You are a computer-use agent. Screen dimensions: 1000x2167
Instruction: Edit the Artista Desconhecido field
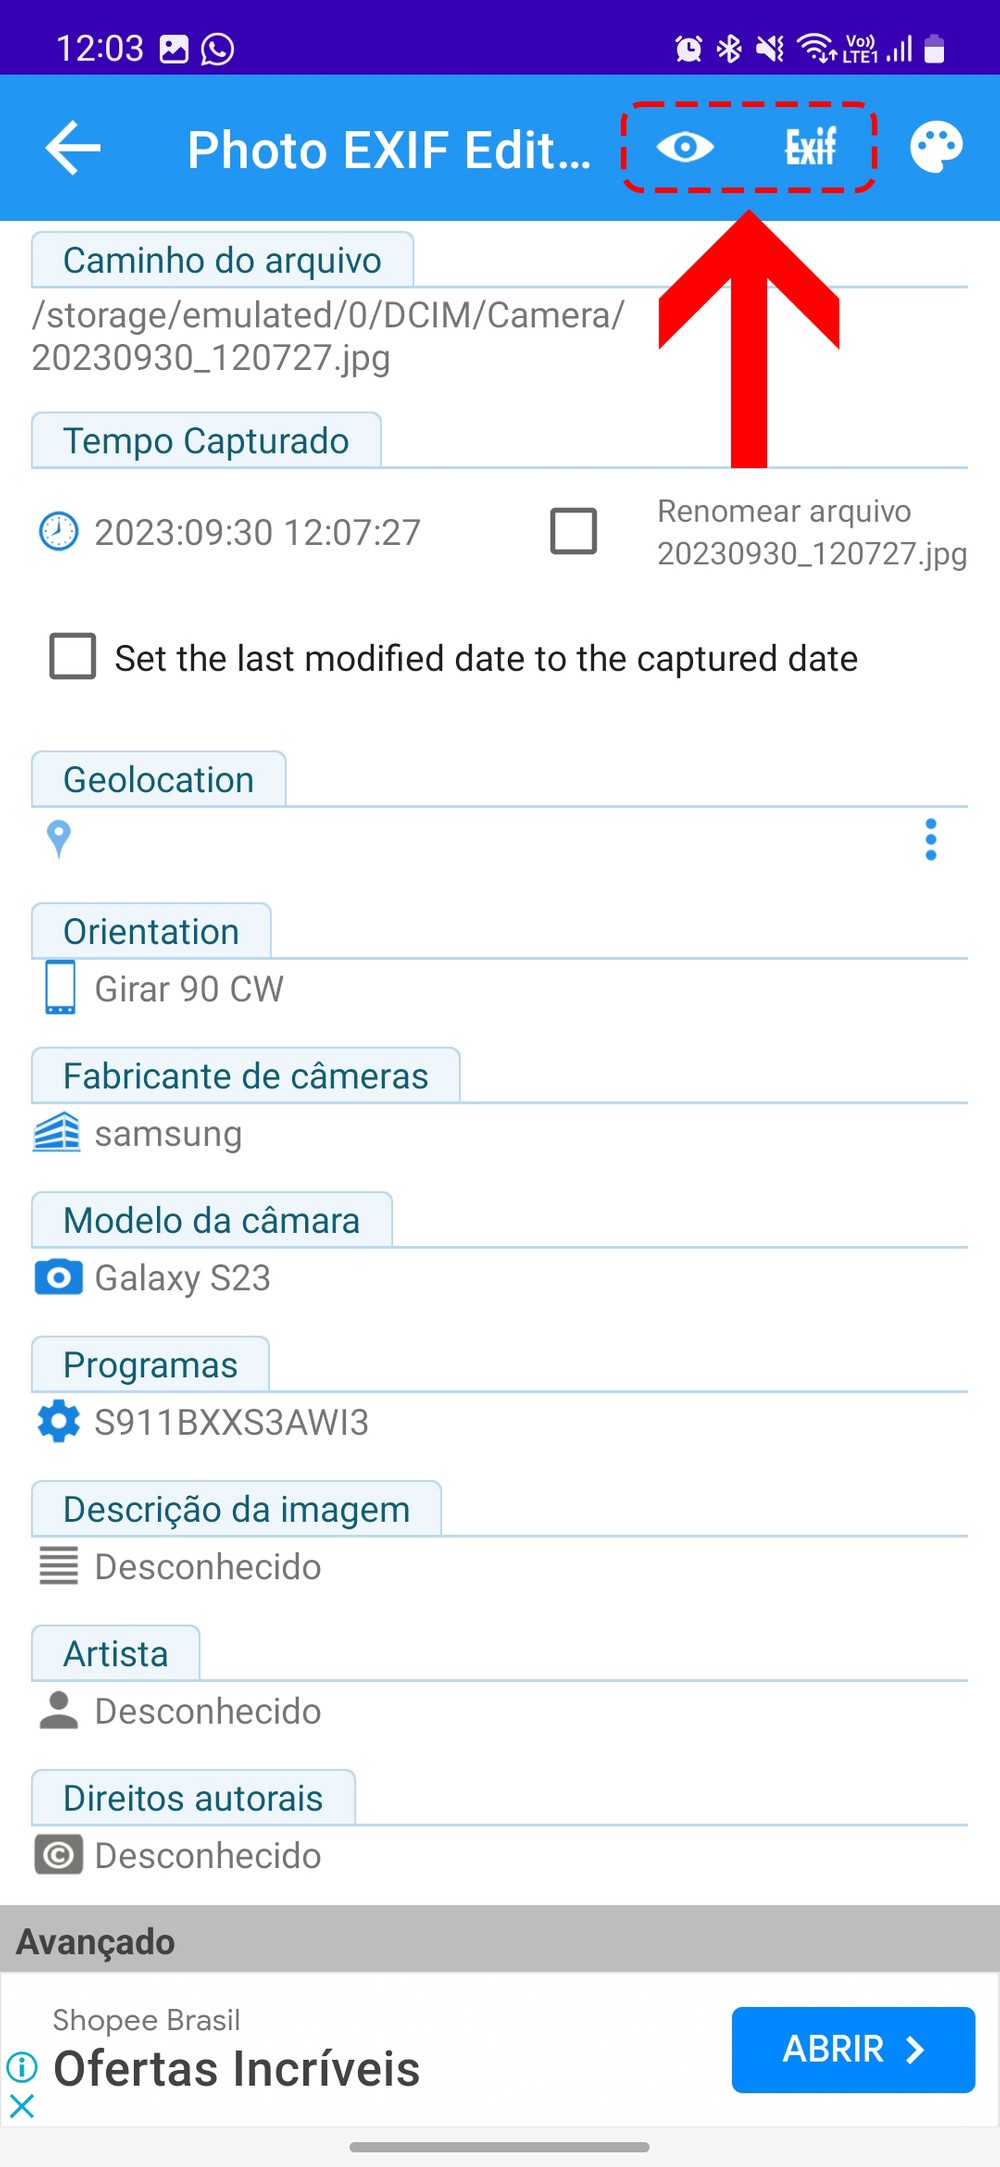coord(208,1711)
